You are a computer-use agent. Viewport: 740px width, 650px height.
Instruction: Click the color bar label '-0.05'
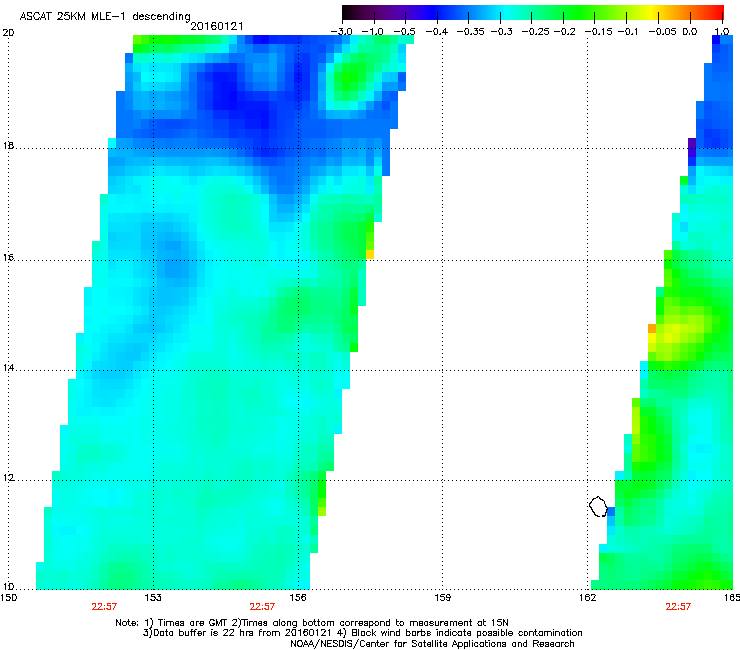(x=662, y=32)
